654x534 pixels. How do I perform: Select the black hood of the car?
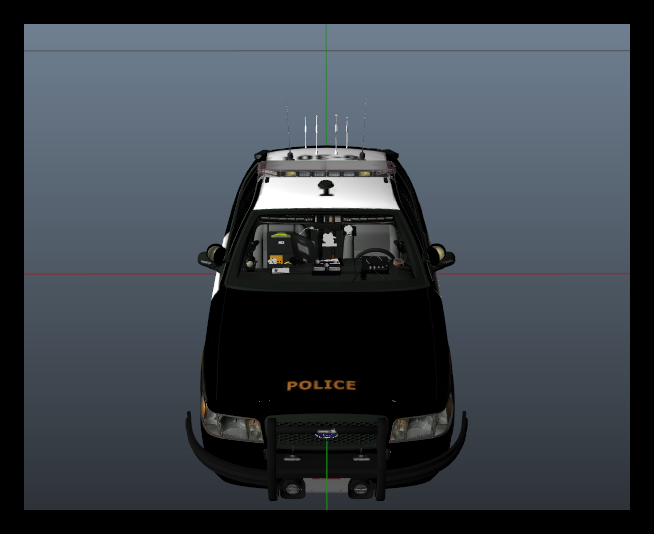click(x=325, y=330)
